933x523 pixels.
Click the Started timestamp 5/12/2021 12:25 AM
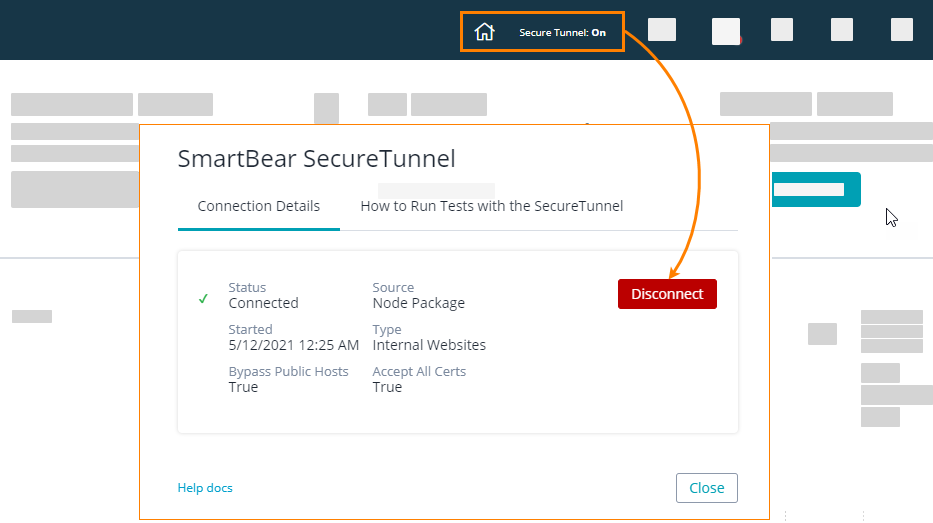(x=293, y=345)
